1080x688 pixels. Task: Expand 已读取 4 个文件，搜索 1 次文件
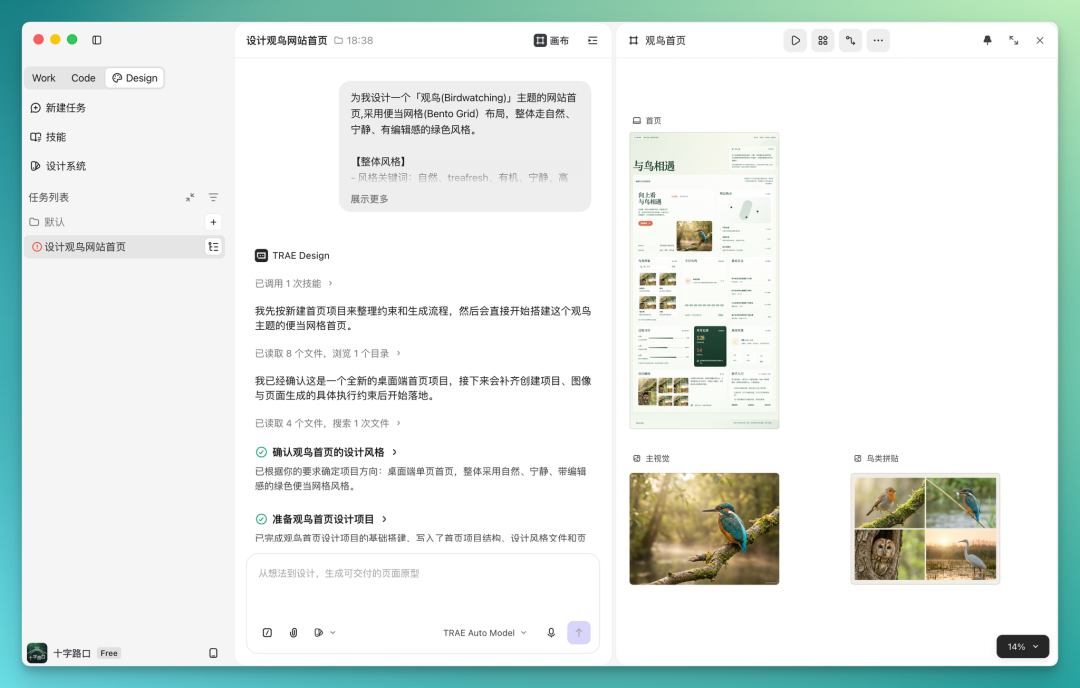click(328, 423)
